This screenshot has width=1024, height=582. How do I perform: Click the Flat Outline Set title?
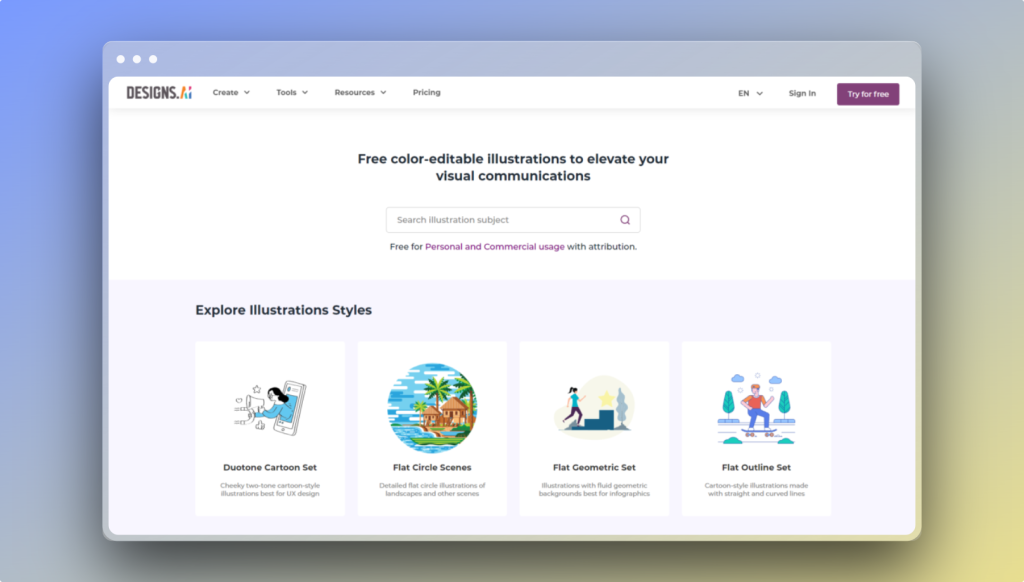click(x=756, y=467)
